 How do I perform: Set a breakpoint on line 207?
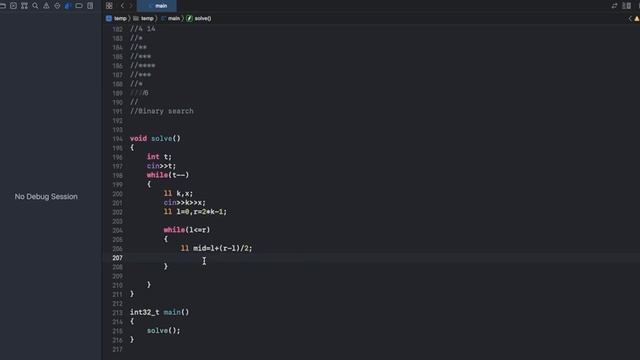coord(117,258)
